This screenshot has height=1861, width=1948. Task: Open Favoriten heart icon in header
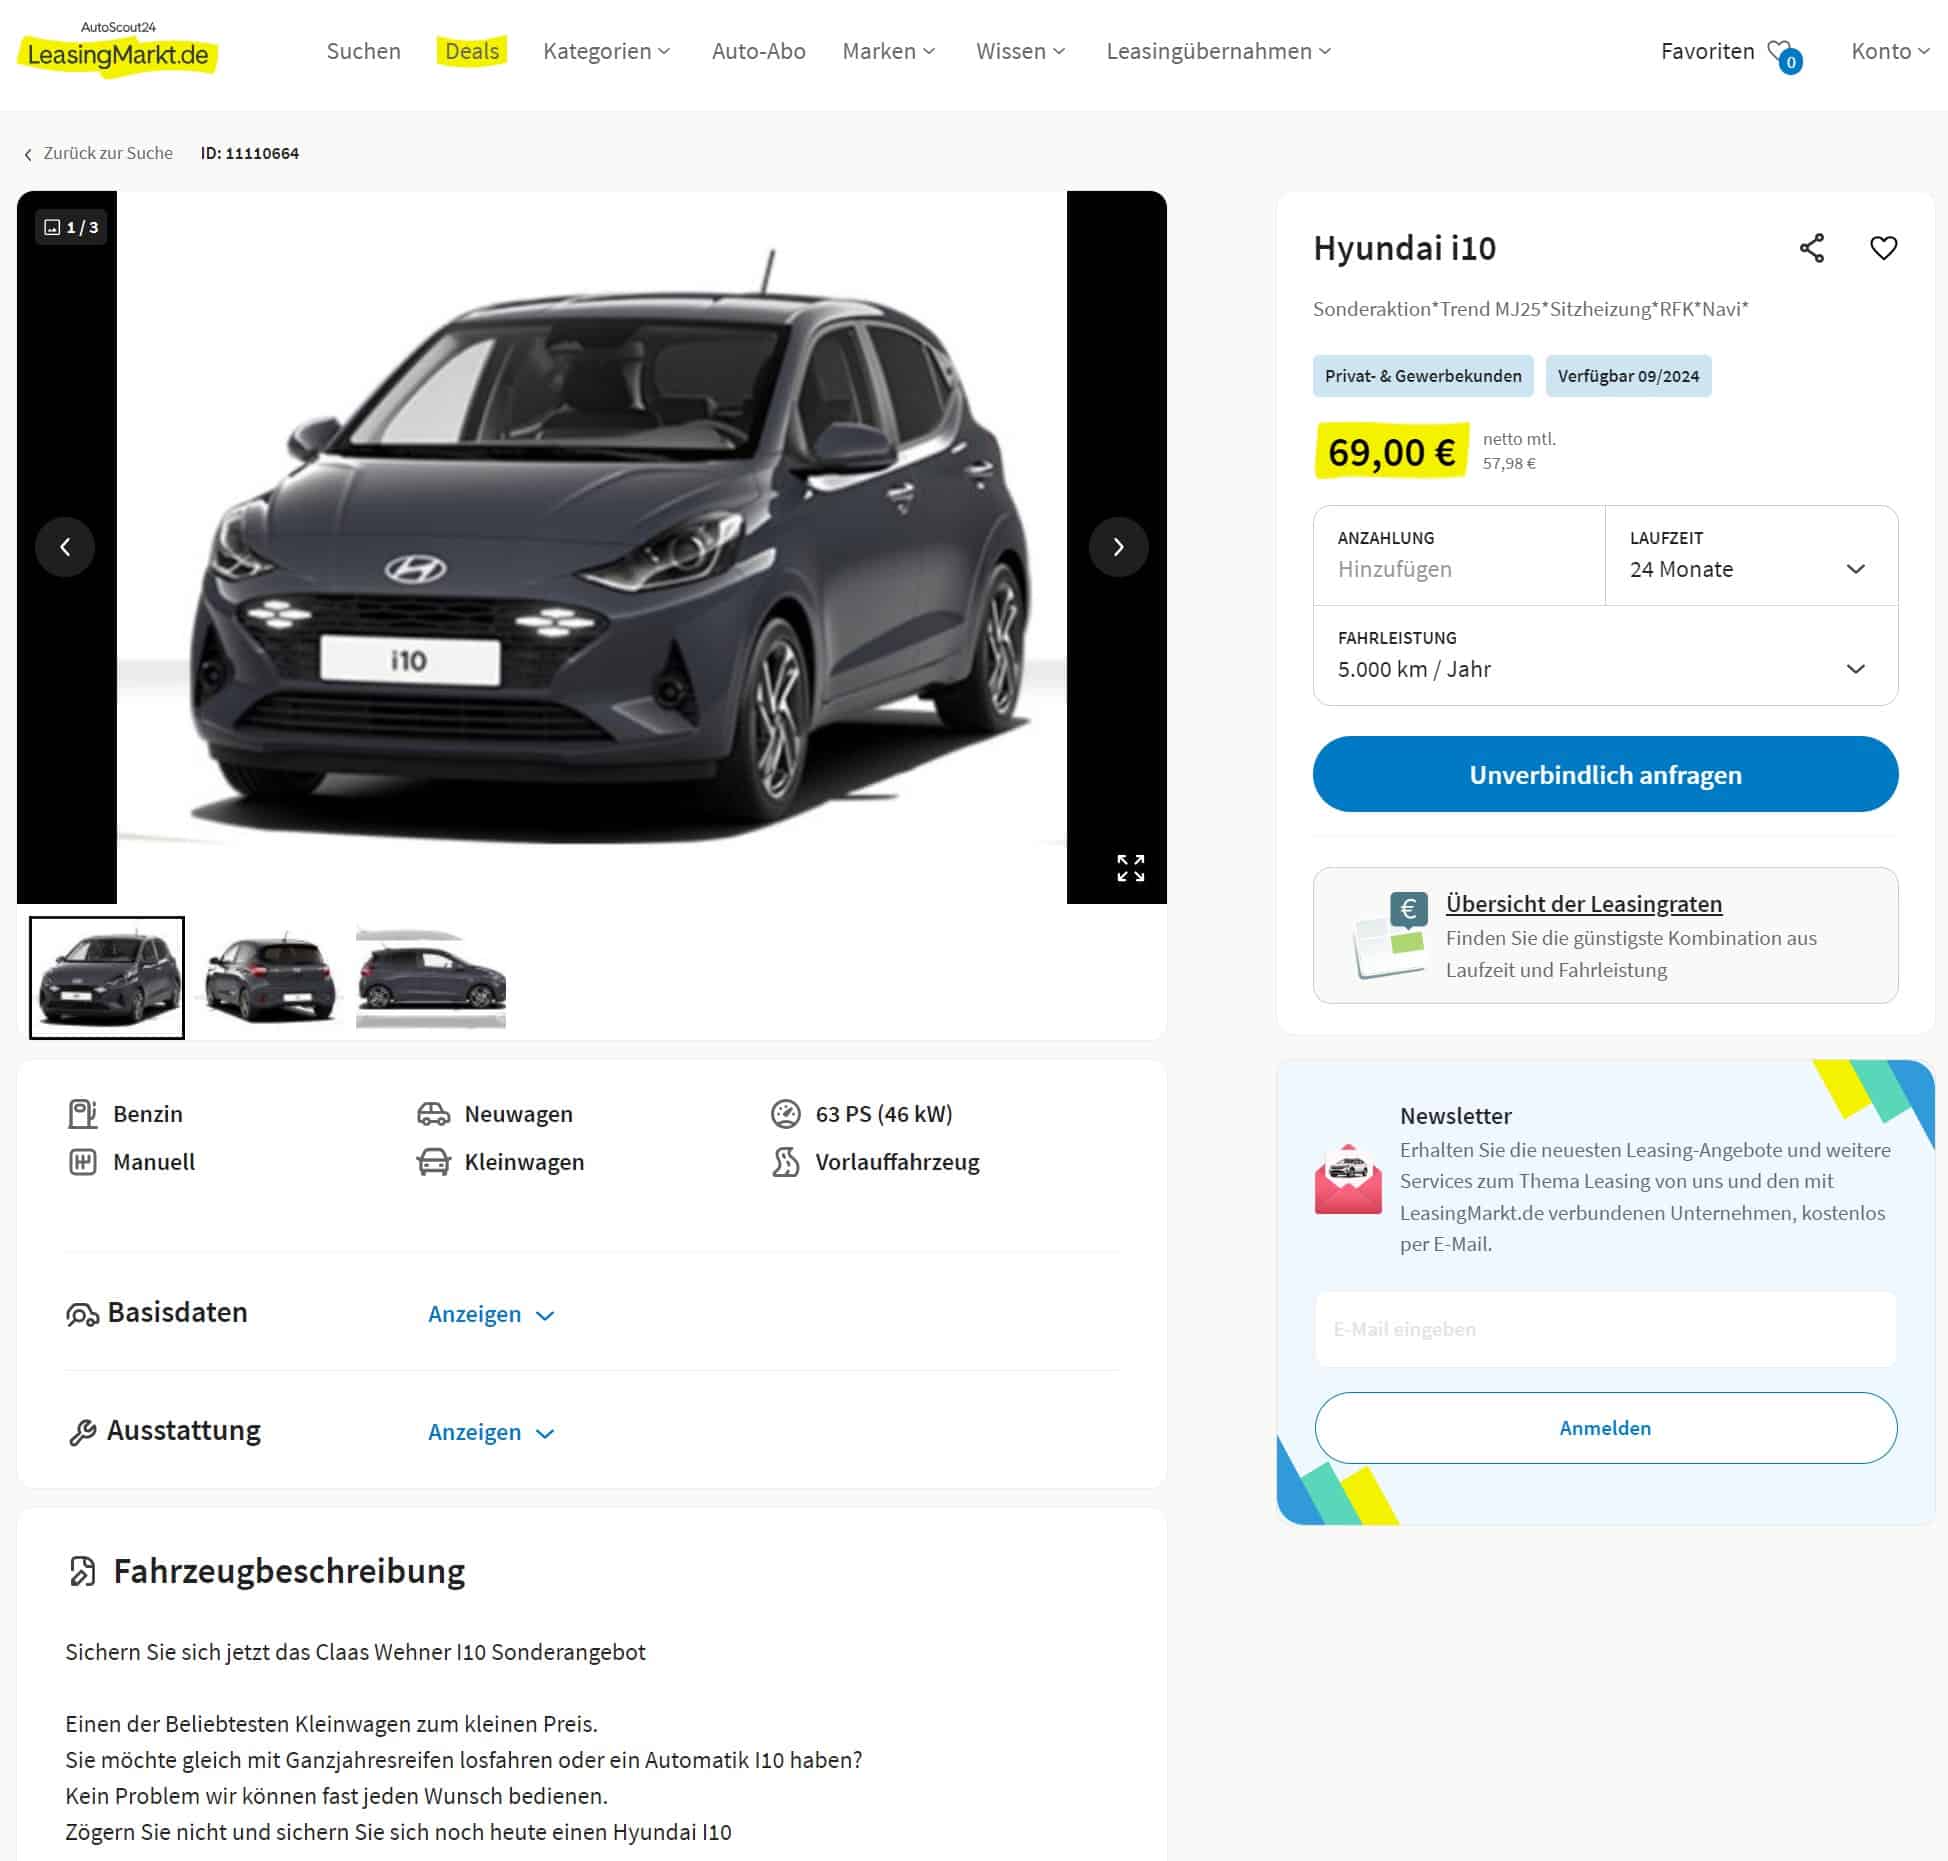[1783, 54]
